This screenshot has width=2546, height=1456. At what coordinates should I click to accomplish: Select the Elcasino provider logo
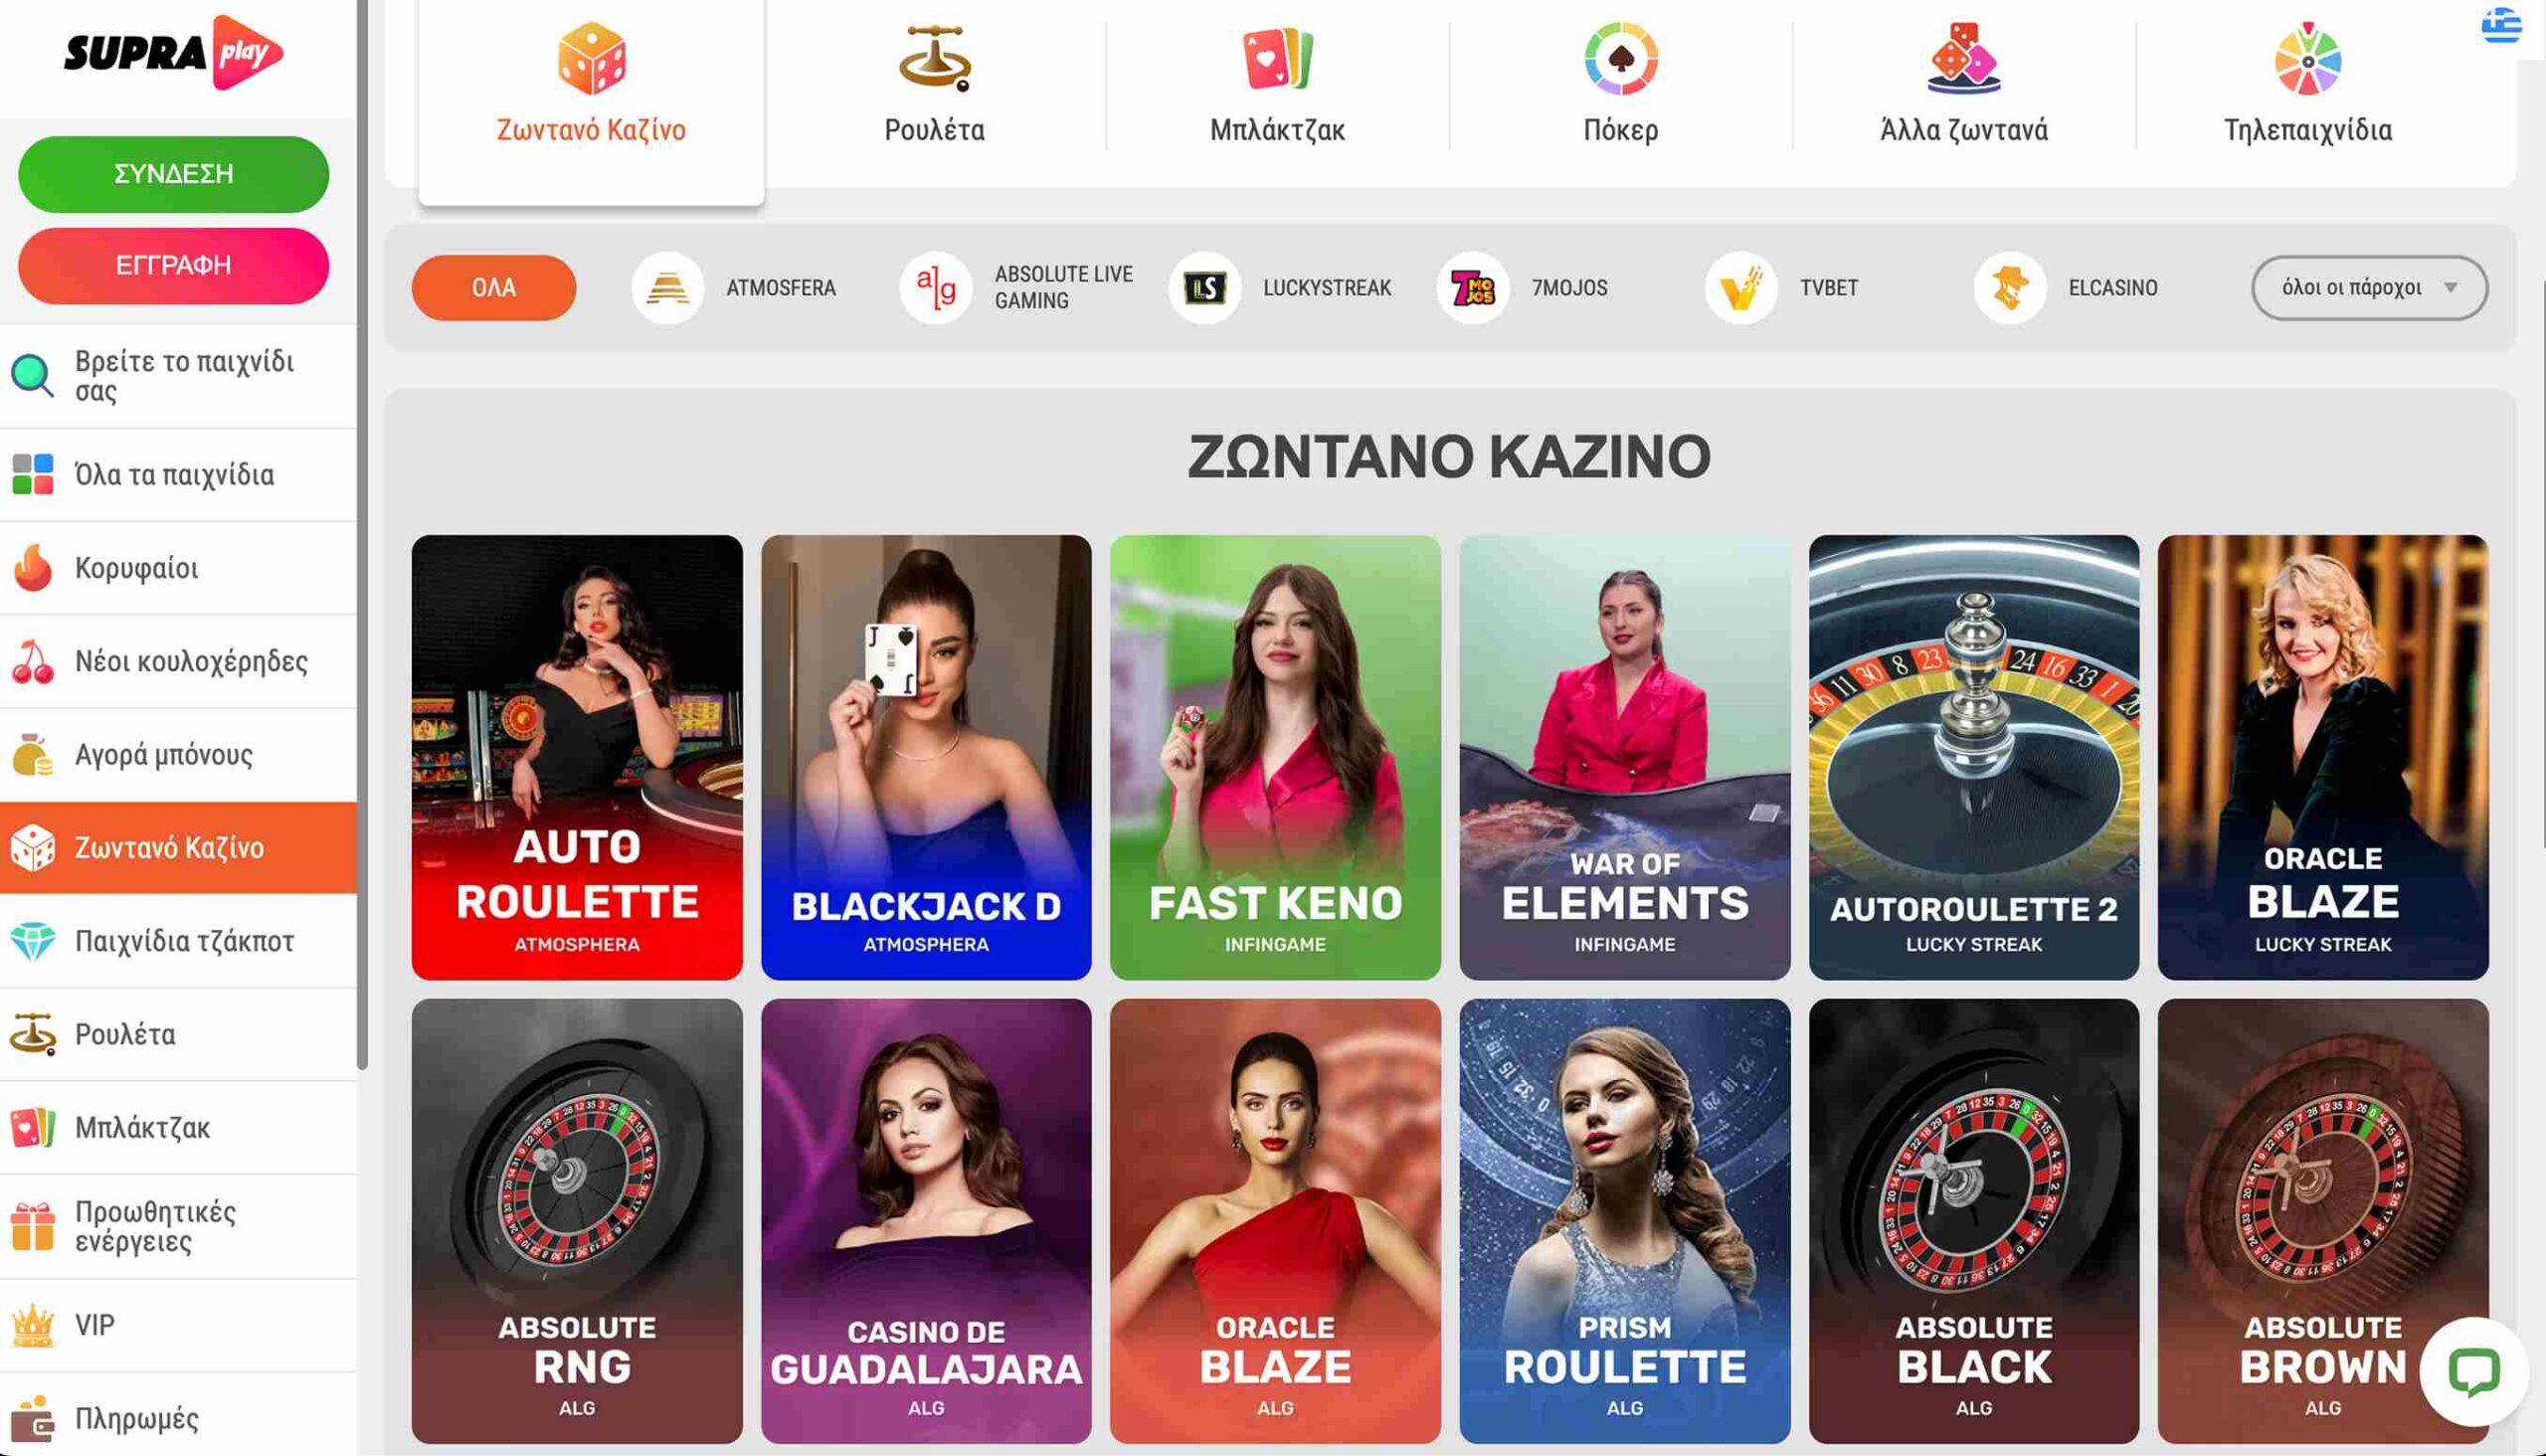pos(2010,288)
